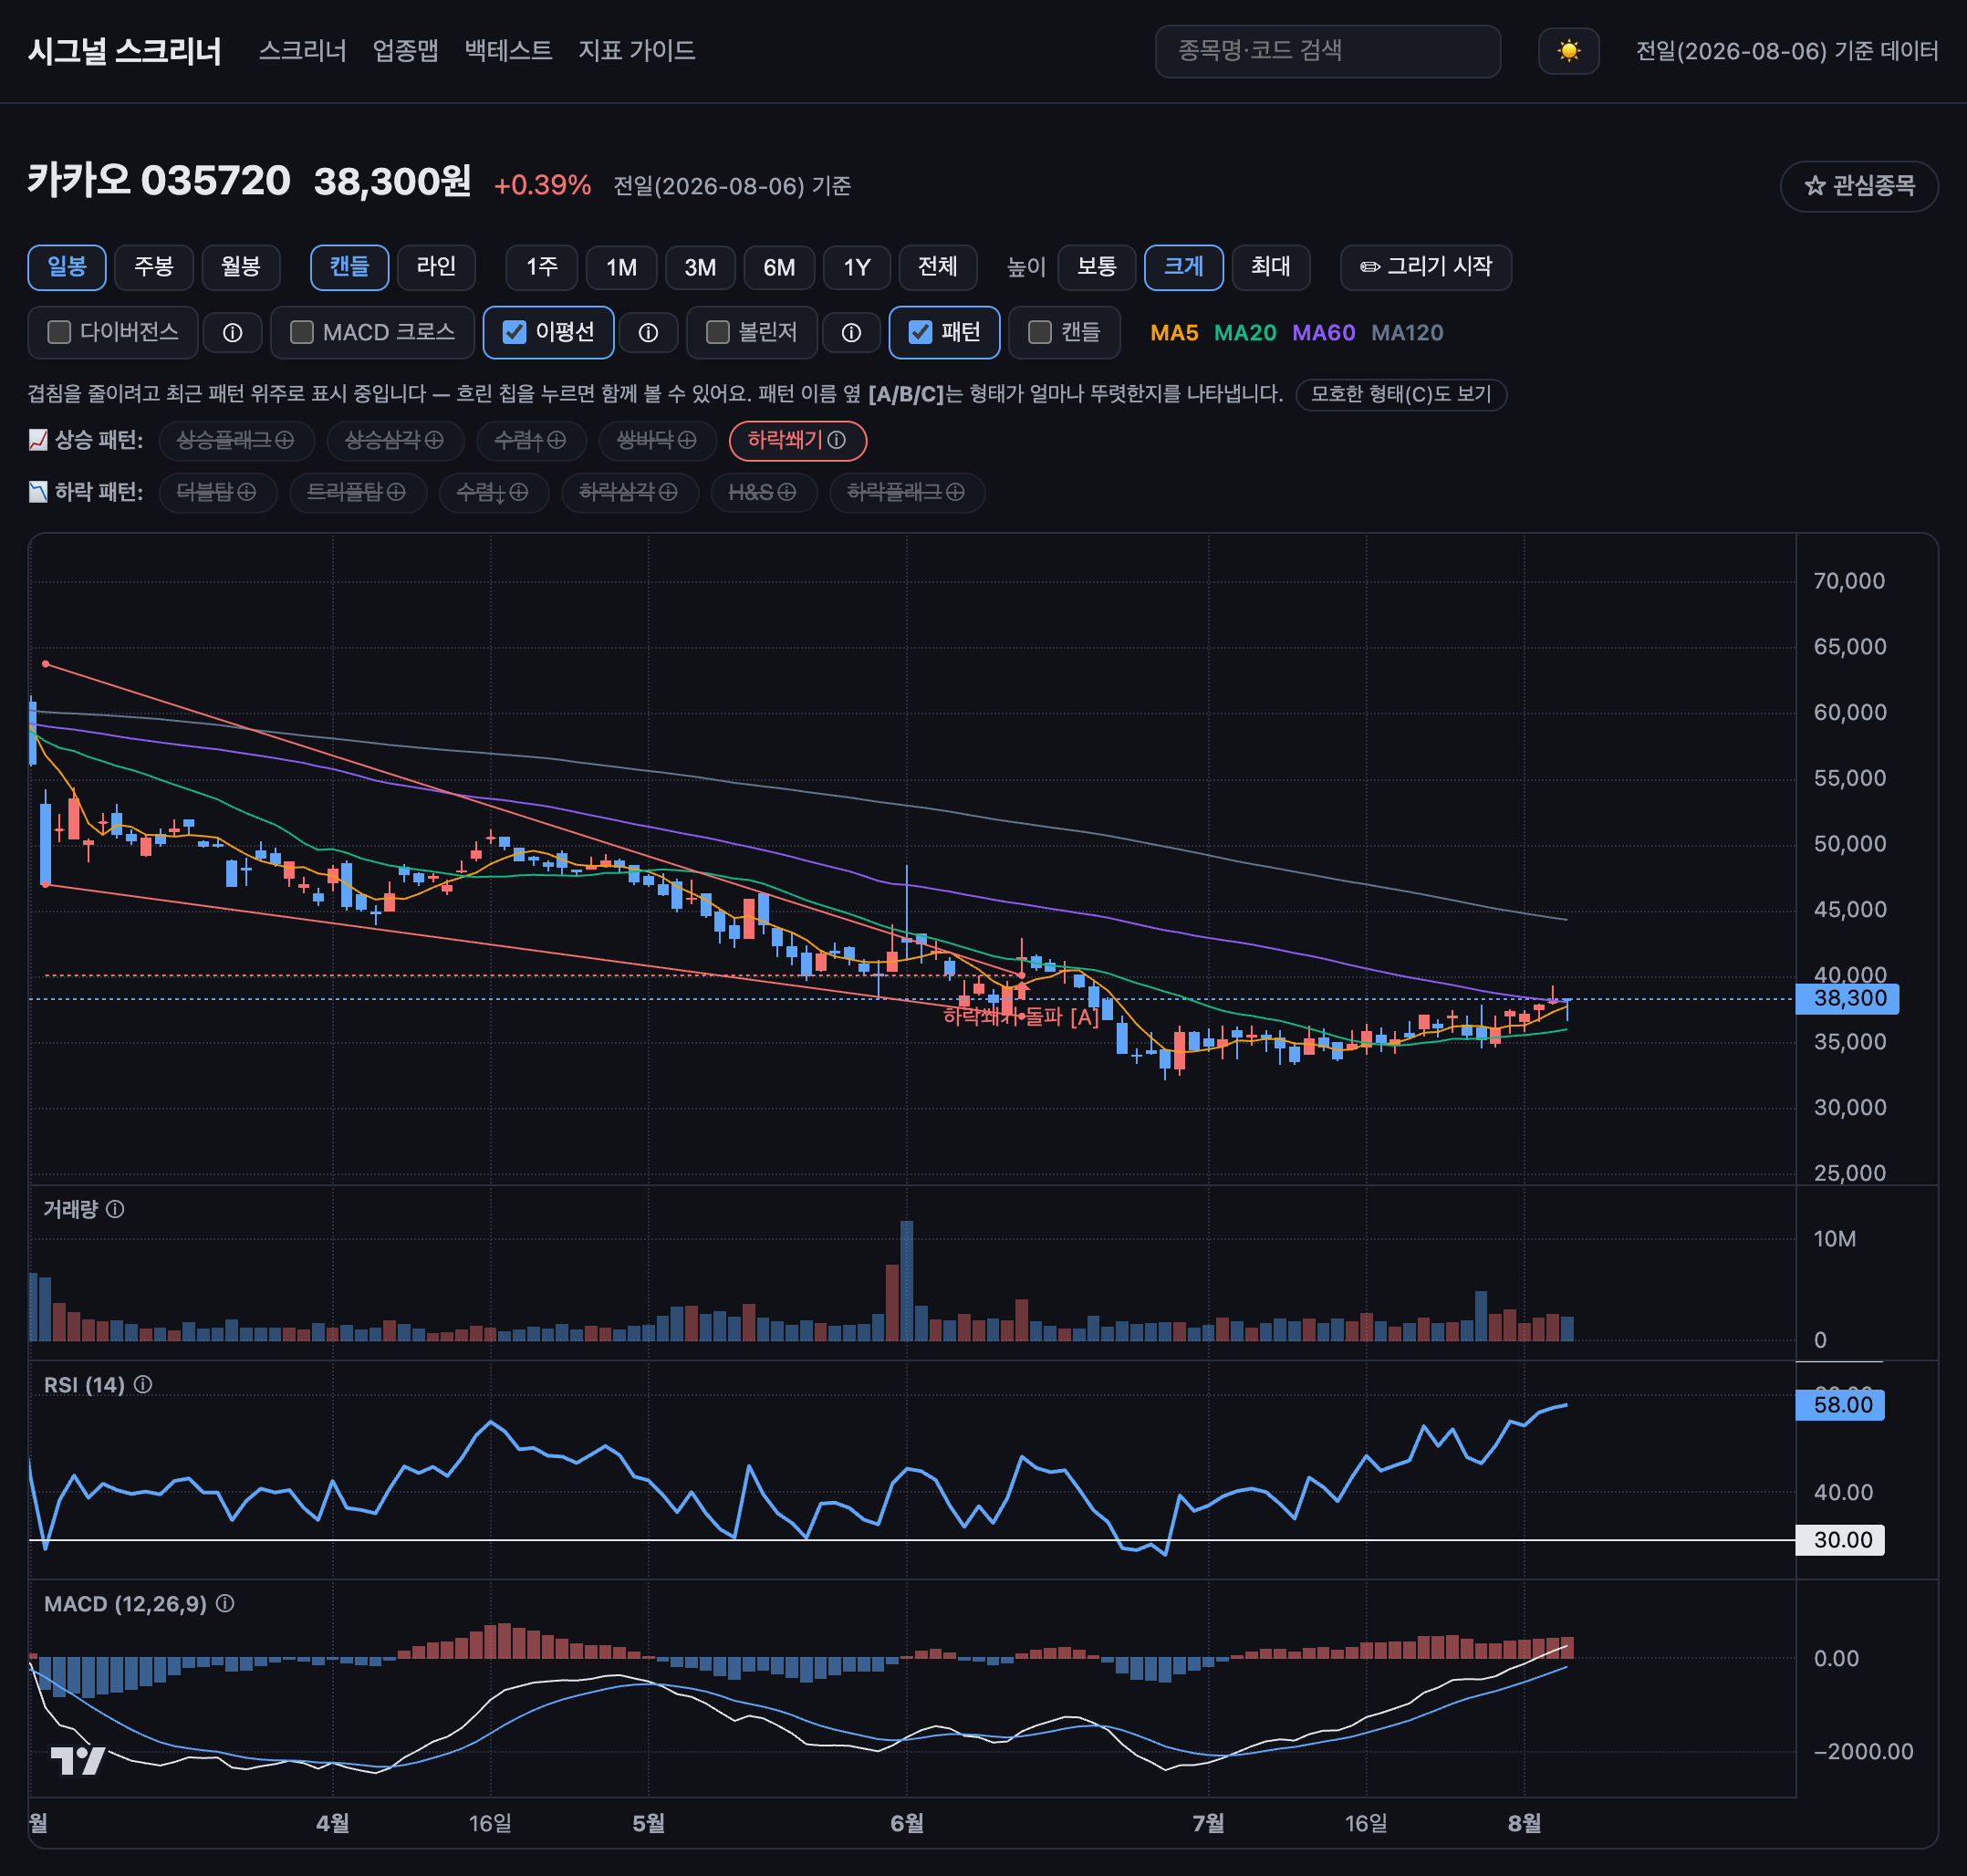This screenshot has height=1876, width=1967.
Task: Uncheck the 이평선 checkbox
Action: [x=514, y=332]
